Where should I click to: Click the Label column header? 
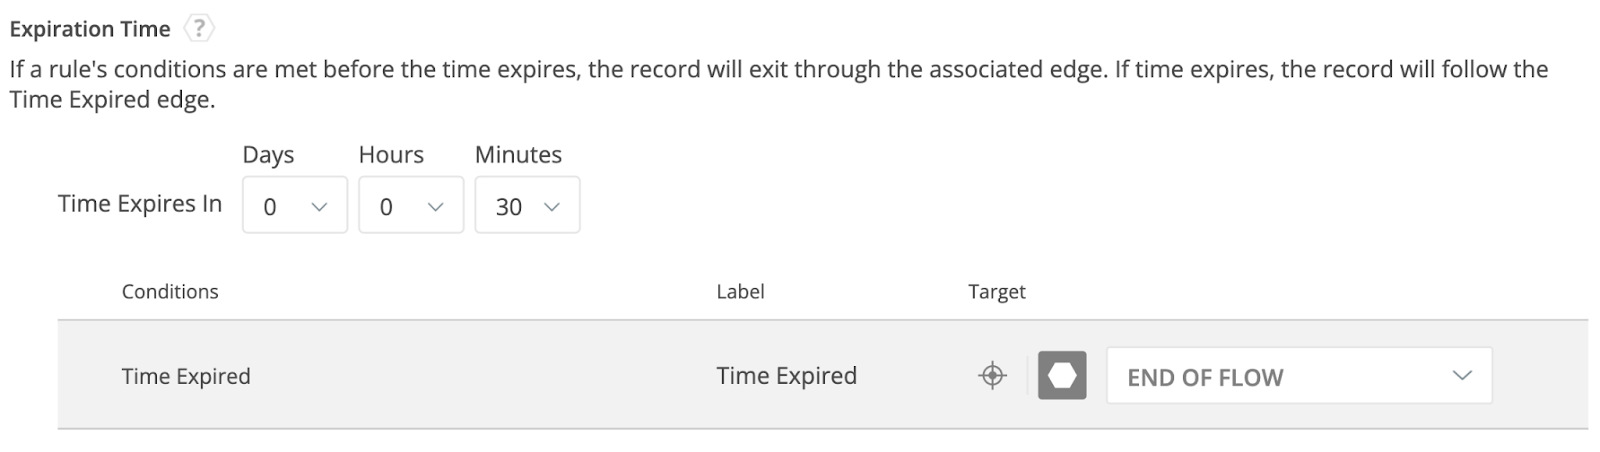point(740,291)
